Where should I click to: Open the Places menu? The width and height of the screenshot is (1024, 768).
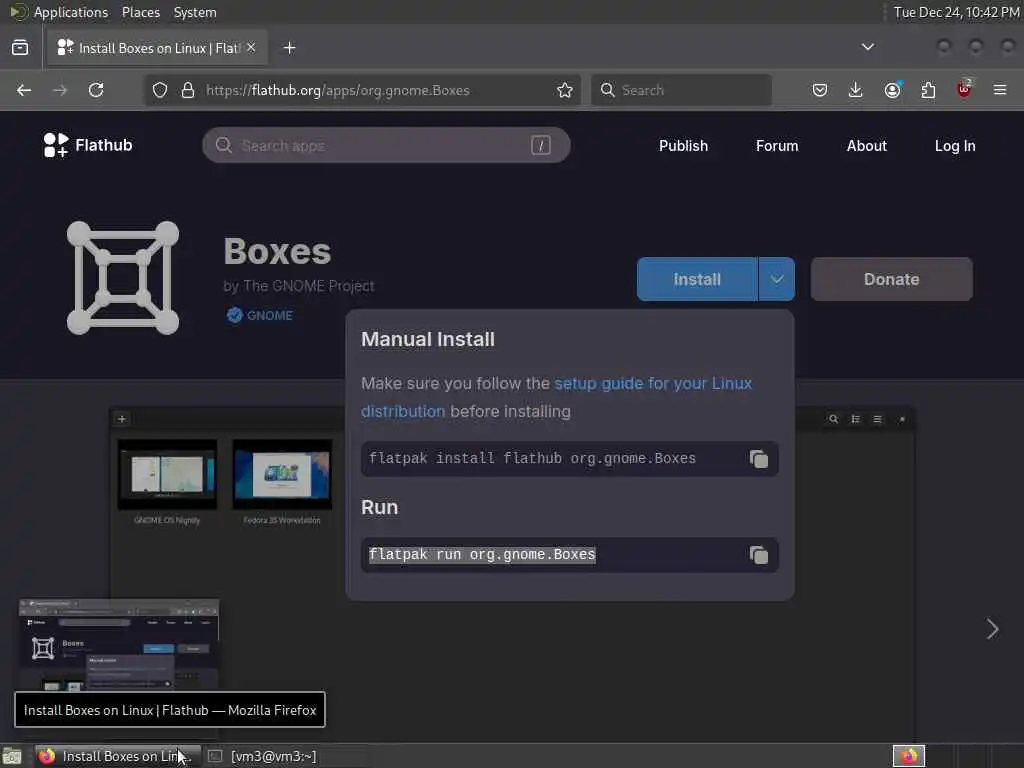[141, 12]
